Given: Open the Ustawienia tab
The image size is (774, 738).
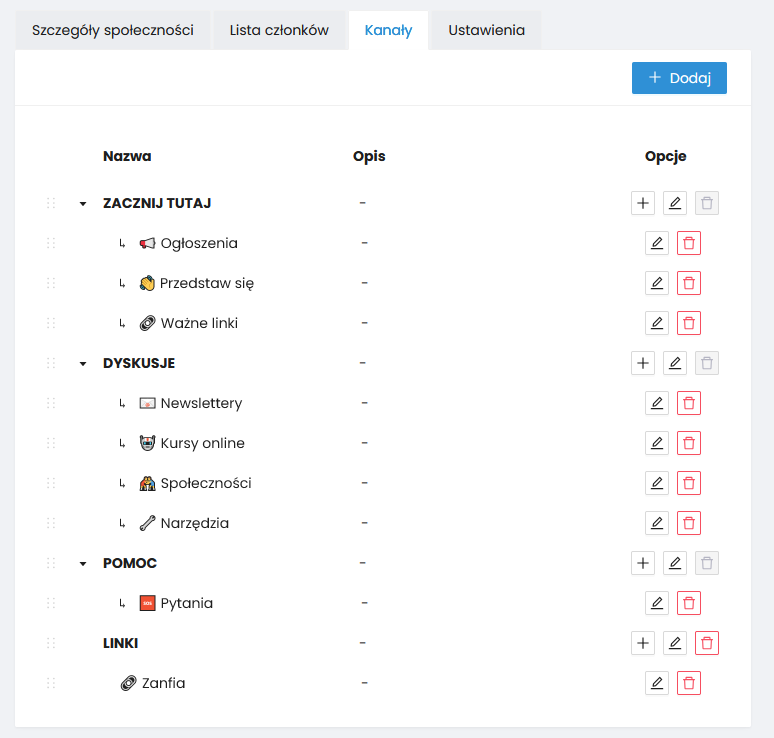Looking at the screenshot, I should (x=486, y=30).
